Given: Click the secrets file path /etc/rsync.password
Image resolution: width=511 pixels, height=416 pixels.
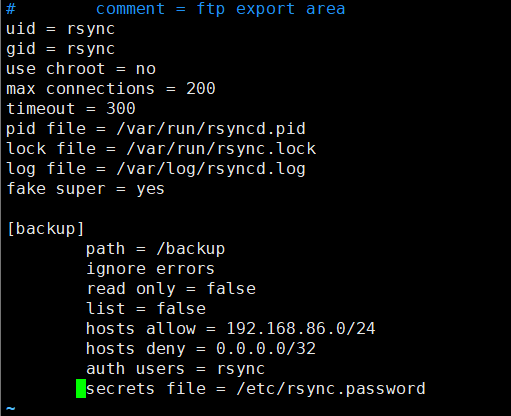Looking at the screenshot, I should point(331,389).
